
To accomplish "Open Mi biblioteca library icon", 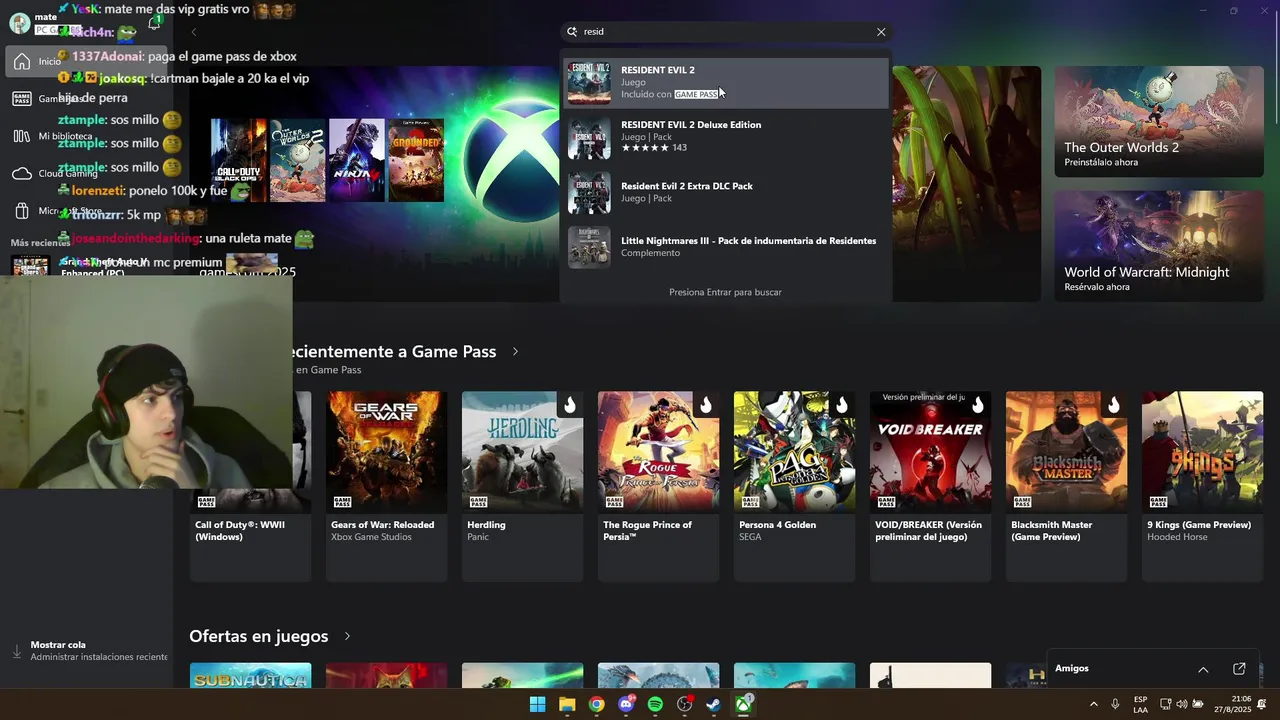I will 22,136.
